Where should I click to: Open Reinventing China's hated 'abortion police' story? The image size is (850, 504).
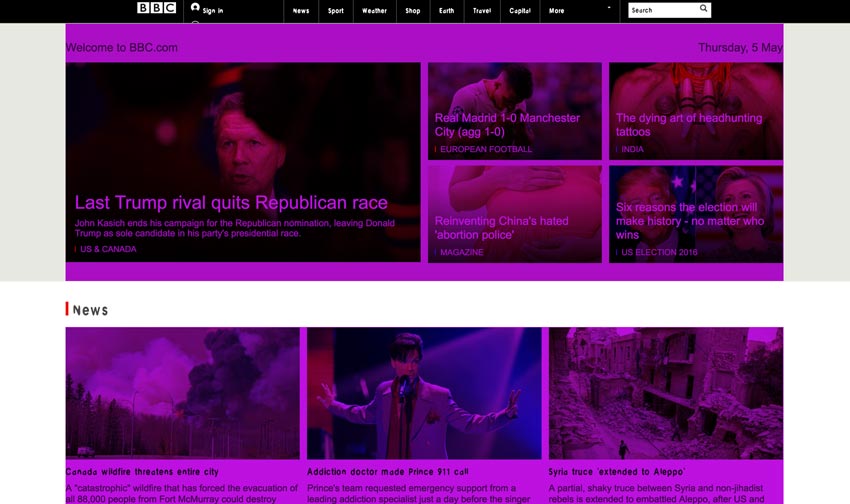(x=501, y=228)
